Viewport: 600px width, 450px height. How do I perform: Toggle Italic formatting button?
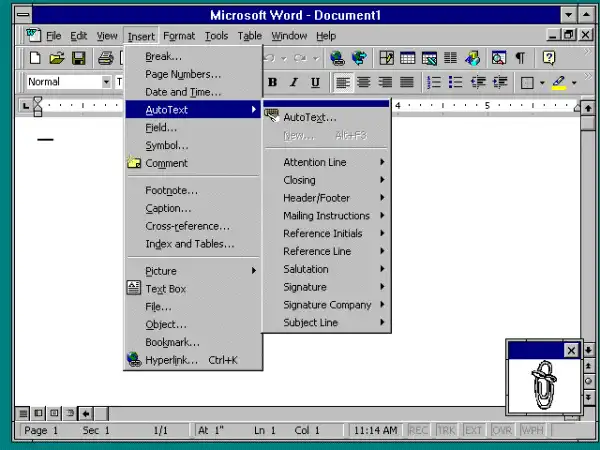293,83
